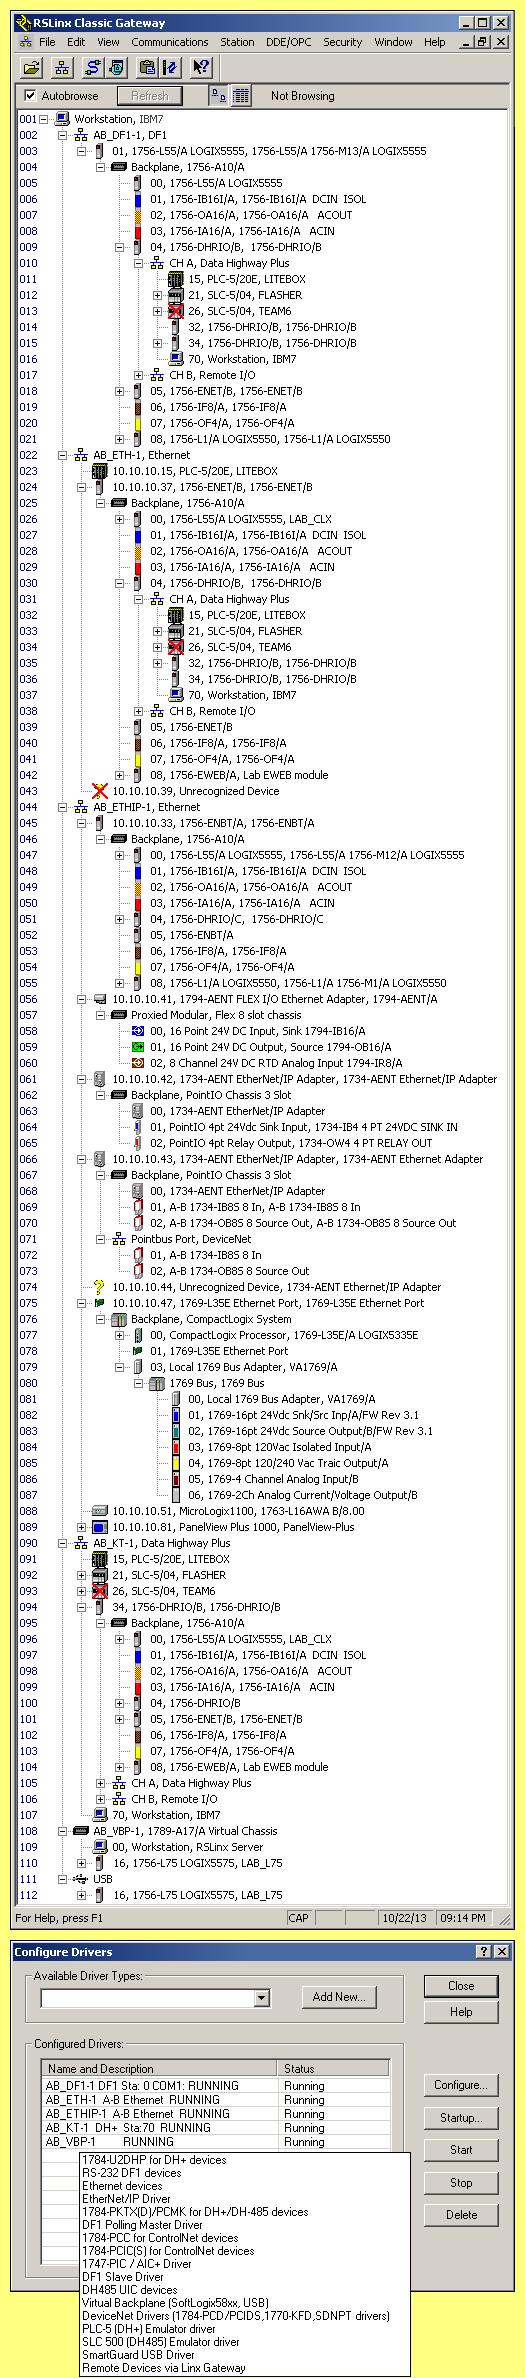Toggle the Autobrowse checkbox
Image resolution: width=525 pixels, height=2378 pixels.
pos(30,96)
